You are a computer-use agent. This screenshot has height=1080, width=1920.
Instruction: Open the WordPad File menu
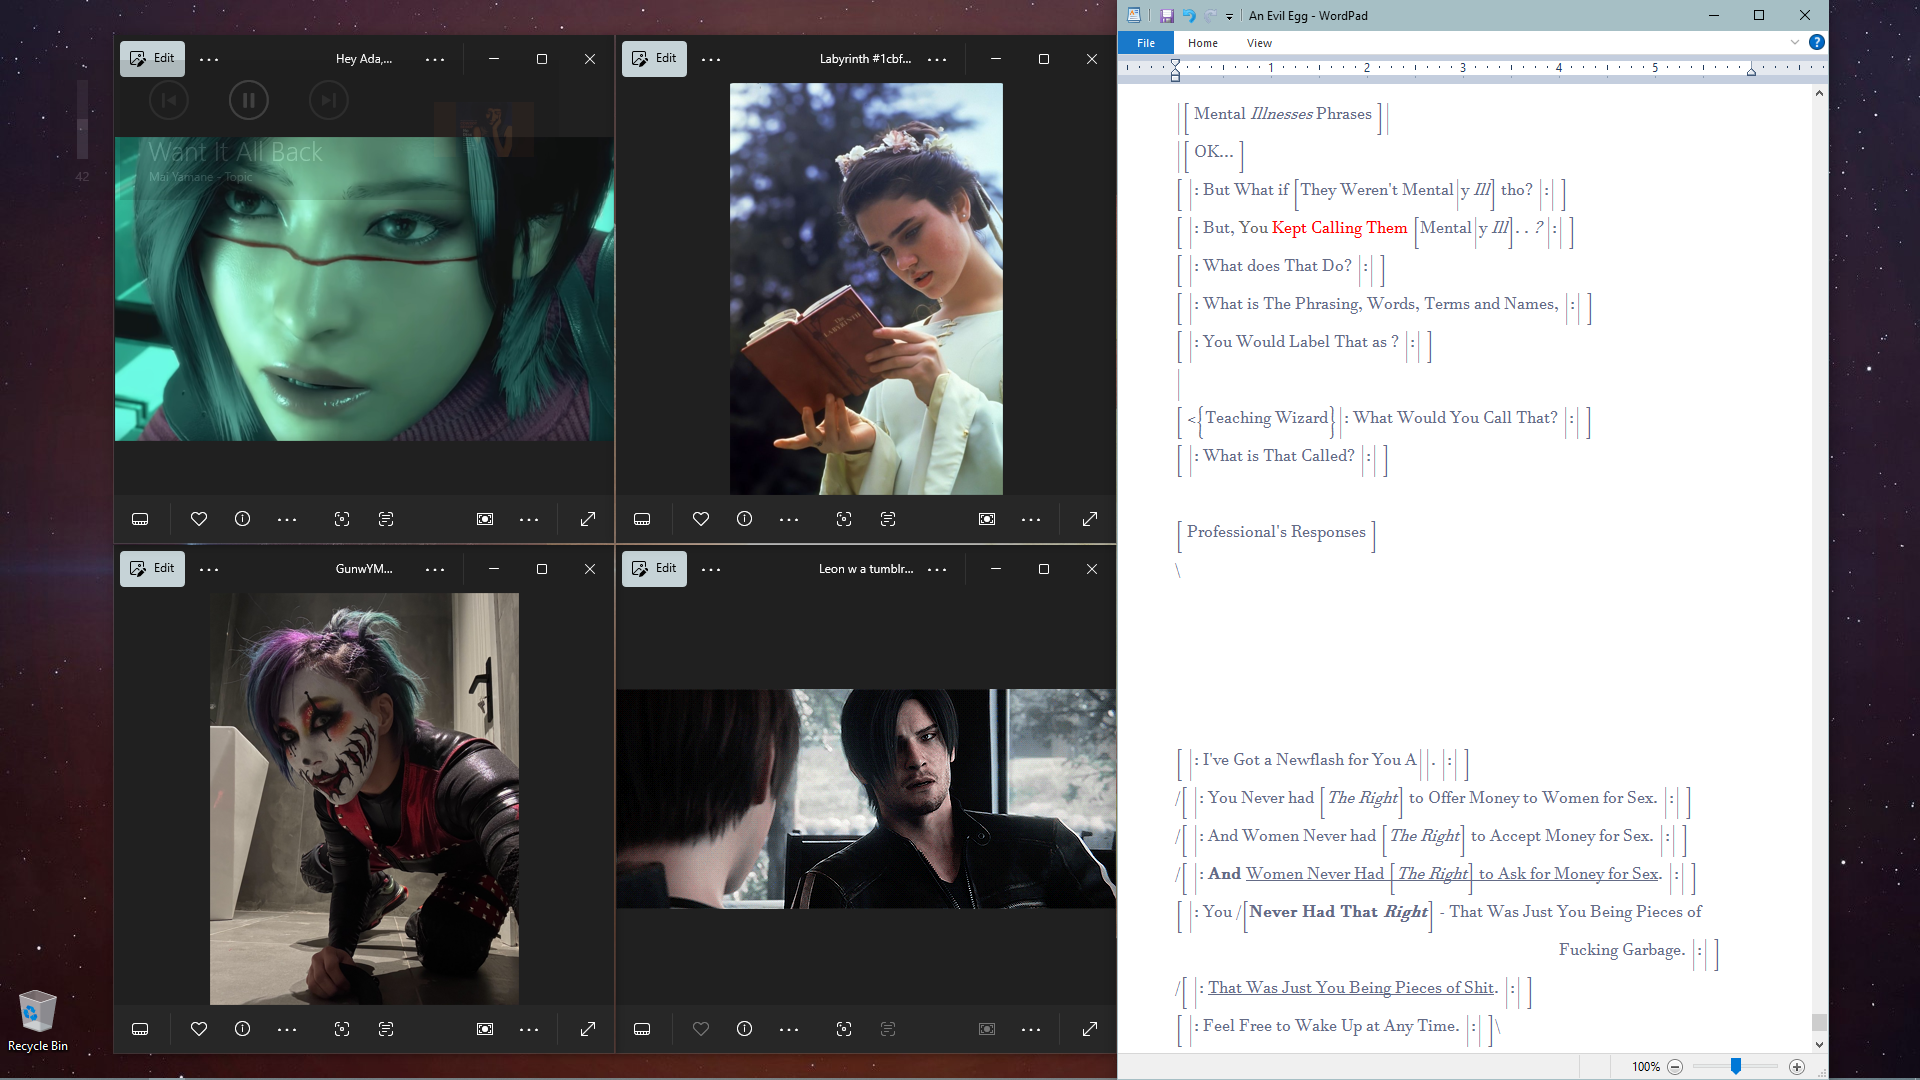click(x=1146, y=43)
